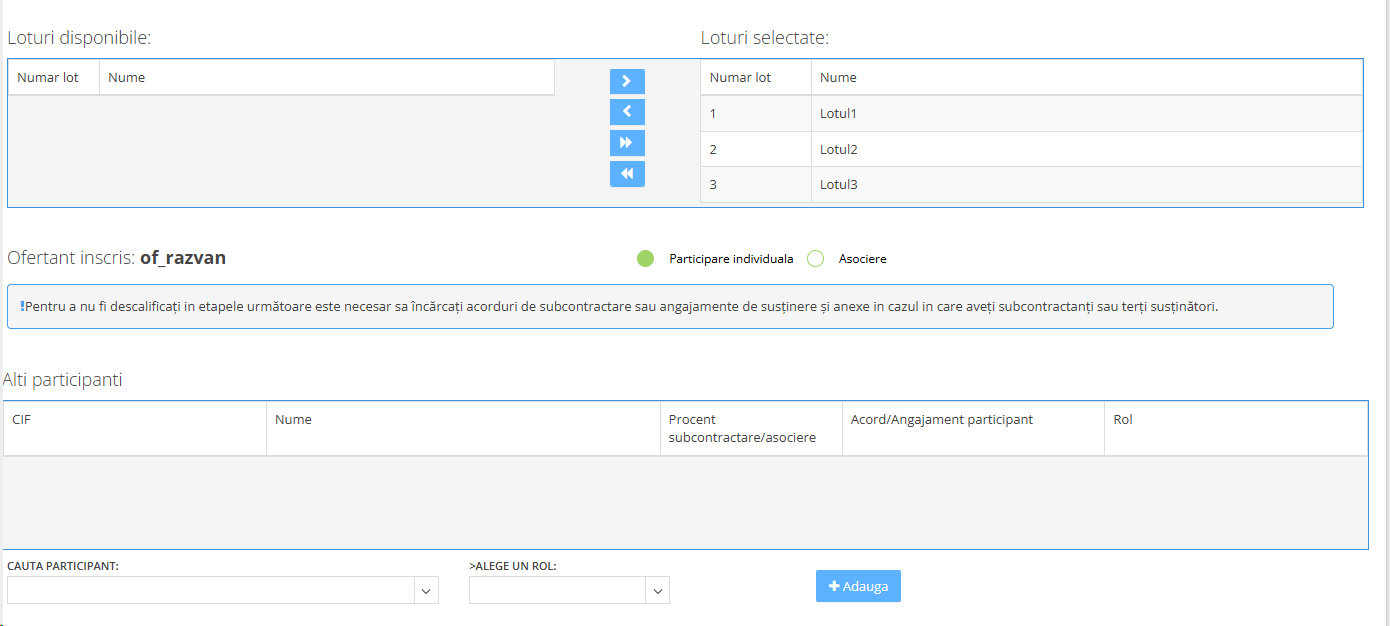Click the move selected lot left arrow
Screen dimensions: 1390x626
(x=627, y=112)
